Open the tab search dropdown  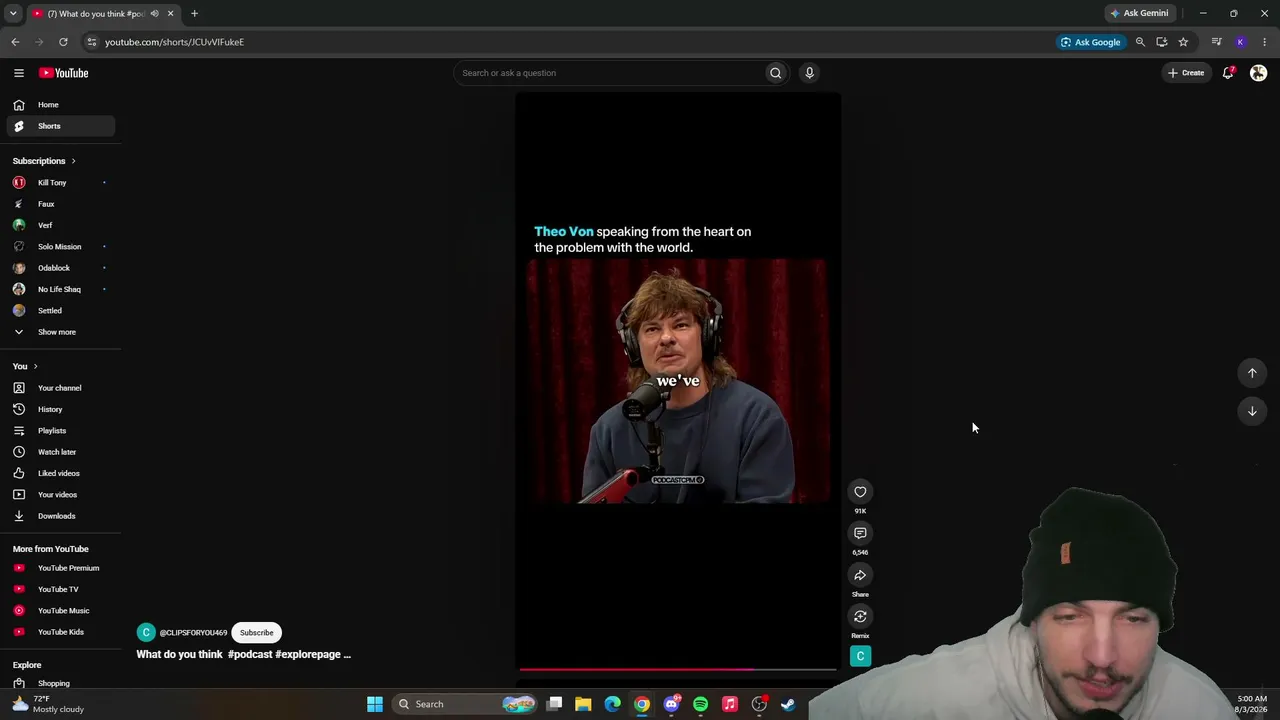coord(13,14)
